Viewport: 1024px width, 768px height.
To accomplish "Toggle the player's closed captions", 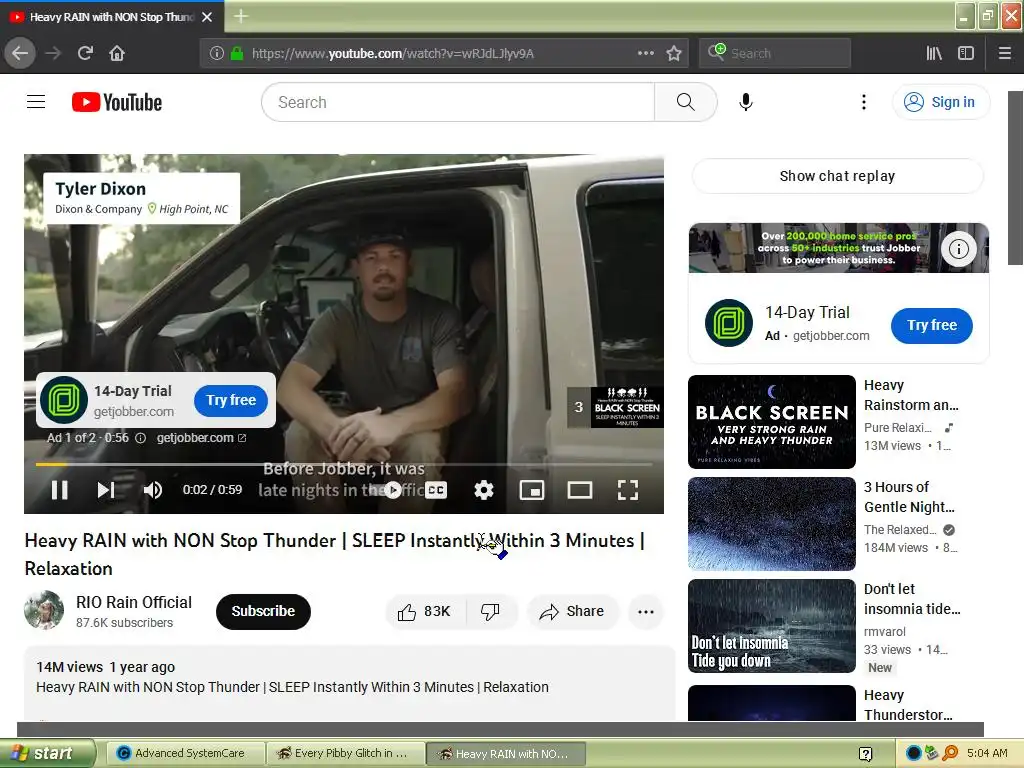I will [x=436, y=490].
